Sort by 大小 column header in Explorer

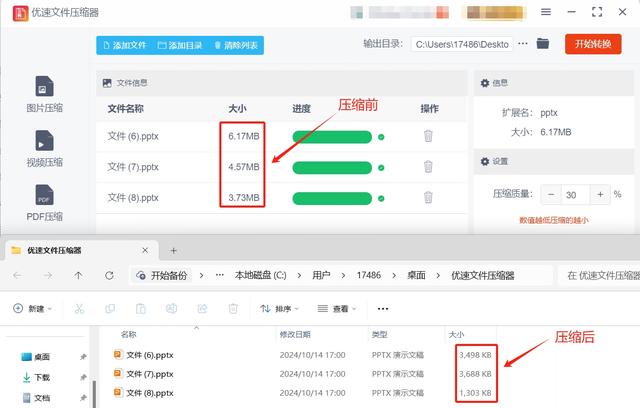click(456, 335)
